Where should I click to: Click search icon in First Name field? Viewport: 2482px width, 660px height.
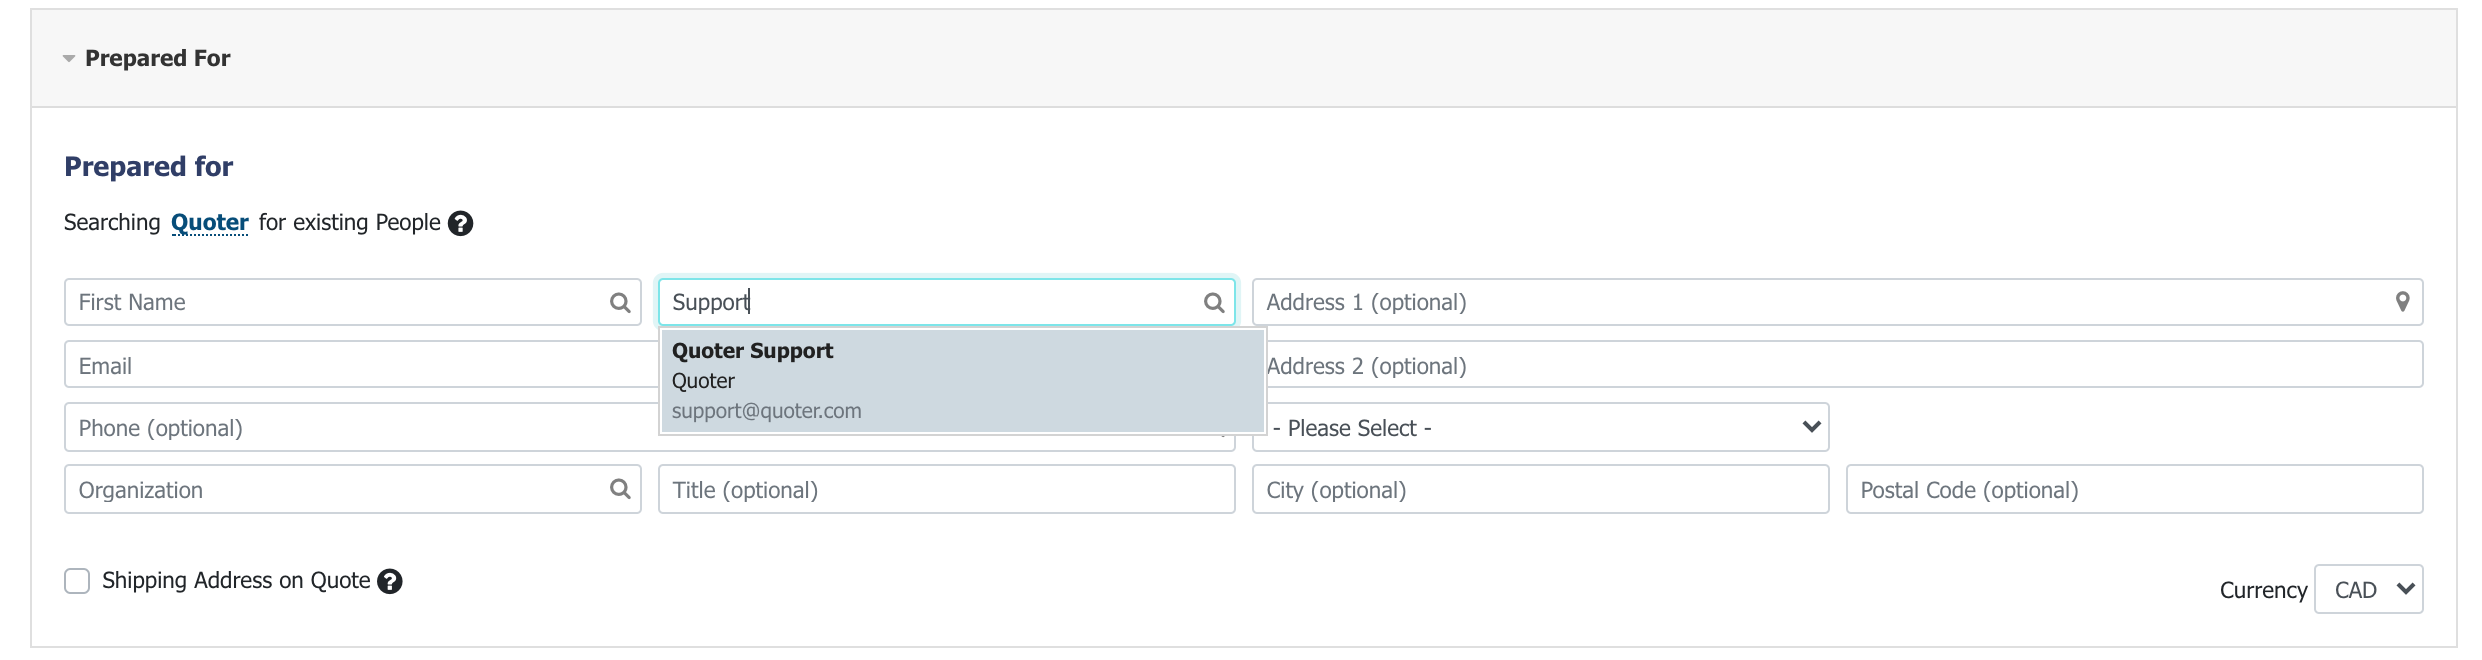pyautogui.click(x=620, y=302)
